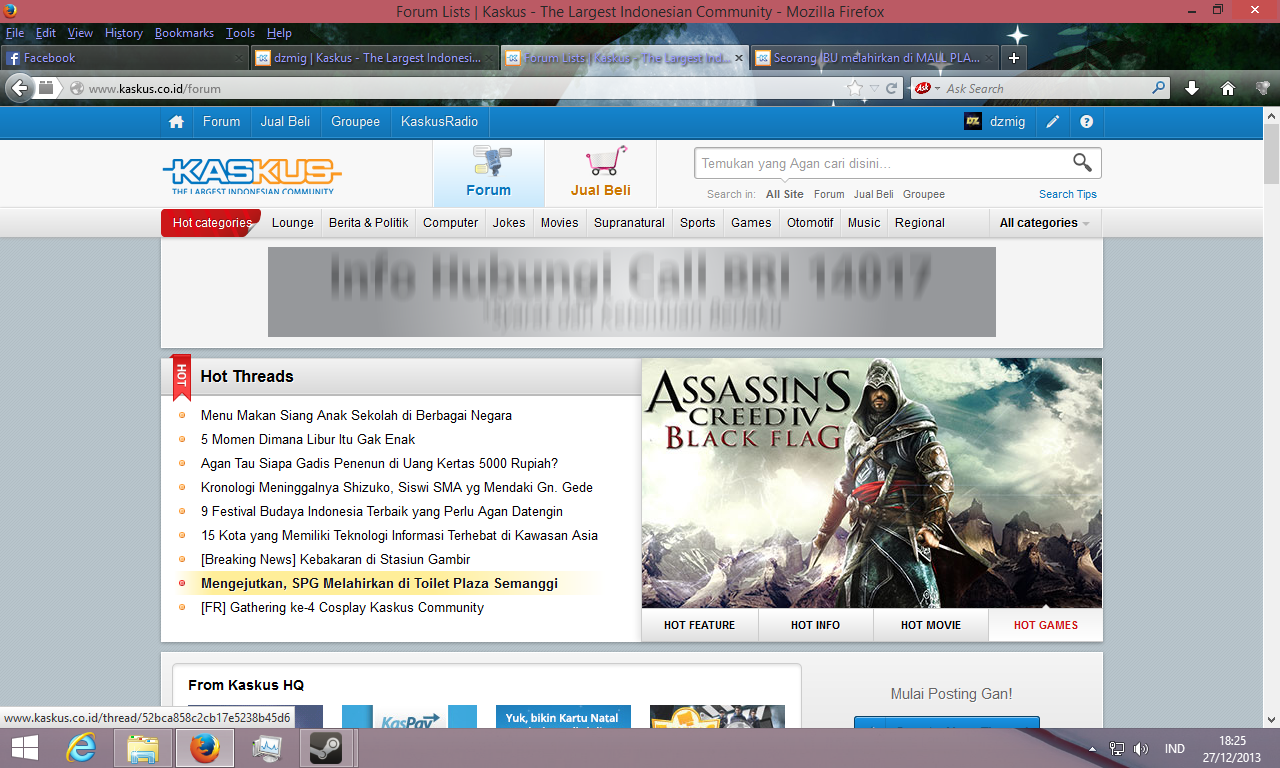Reload the page with the refresh icon
Screen dimensions: 1280x768
point(892,88)
